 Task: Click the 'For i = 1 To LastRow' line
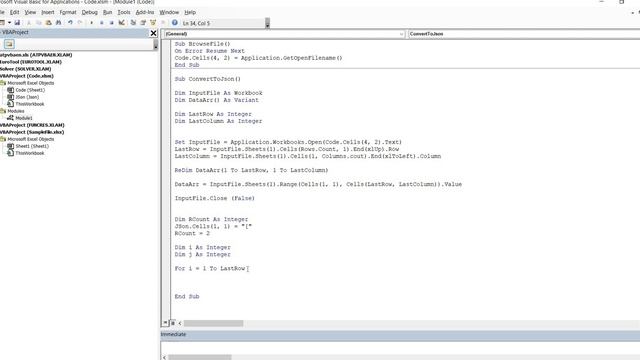210,268
